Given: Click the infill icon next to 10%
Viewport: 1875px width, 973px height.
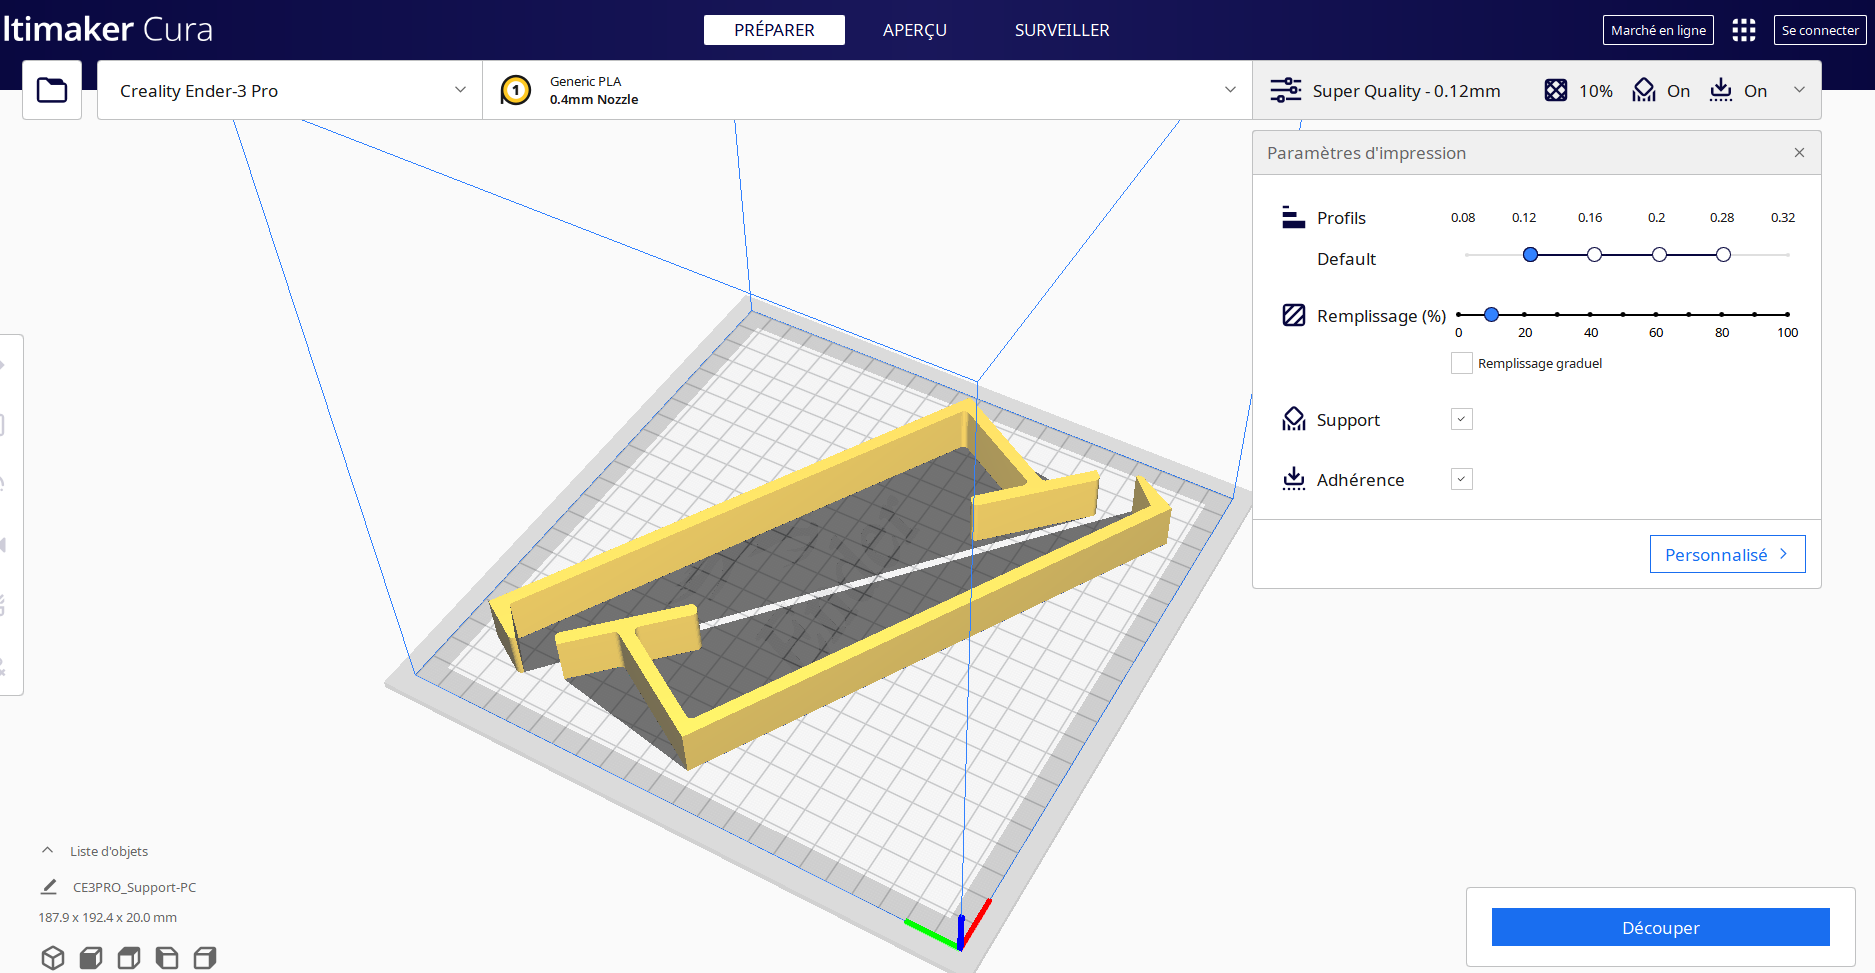Looking at the screenshot, I should tap(1556, 90).
